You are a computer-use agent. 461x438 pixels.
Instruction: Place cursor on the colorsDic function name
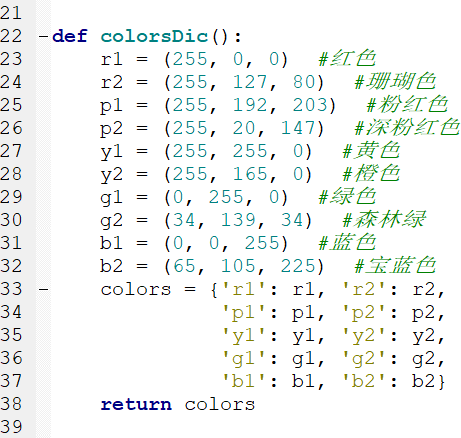tap(155, 36)
